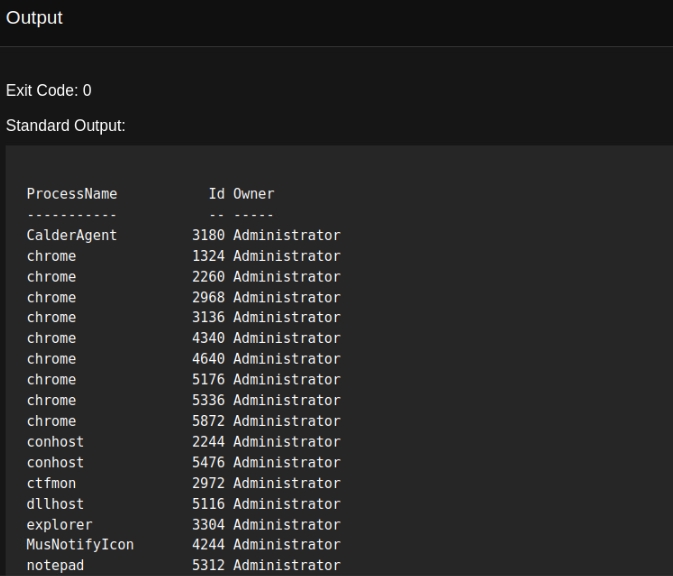Click the chrome row with ID 5872
This screenshot has width=673, height=576.
click(x=51, y=421)
